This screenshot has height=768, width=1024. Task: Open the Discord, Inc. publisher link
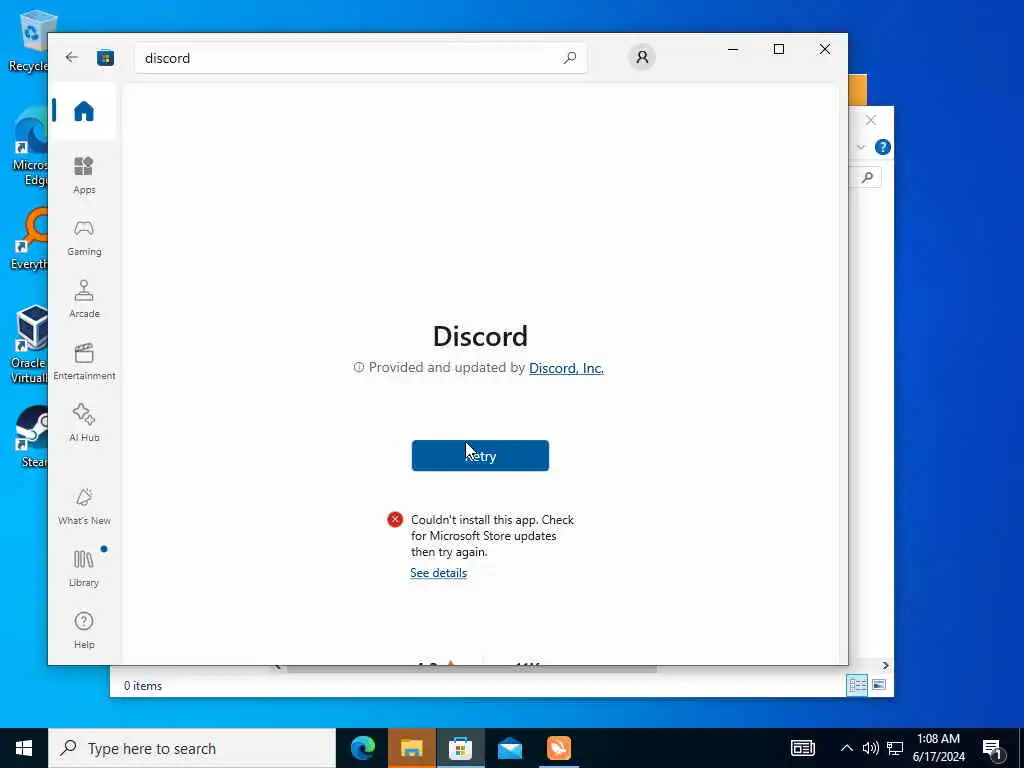tap(566, 368)
